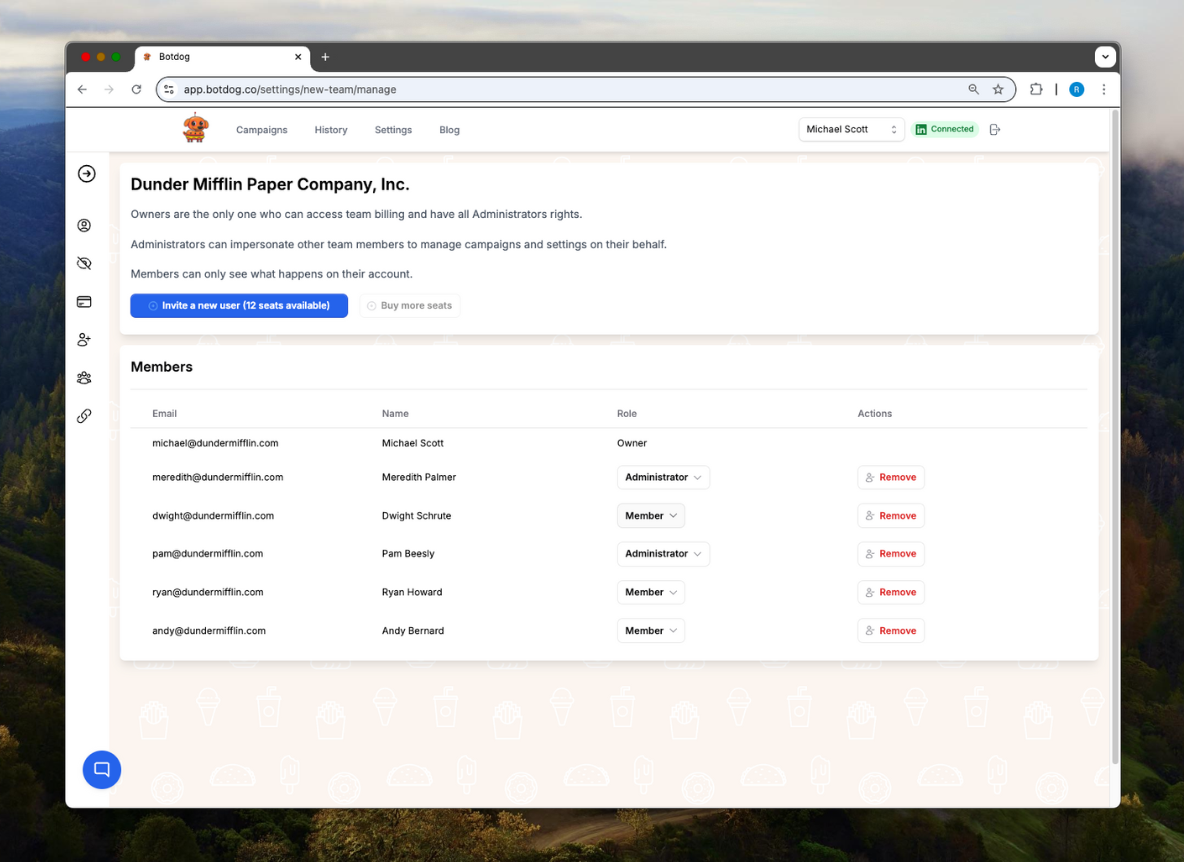
Task: Open Ryan Howard's role dropdown
Action: click(x=651, y=592)
